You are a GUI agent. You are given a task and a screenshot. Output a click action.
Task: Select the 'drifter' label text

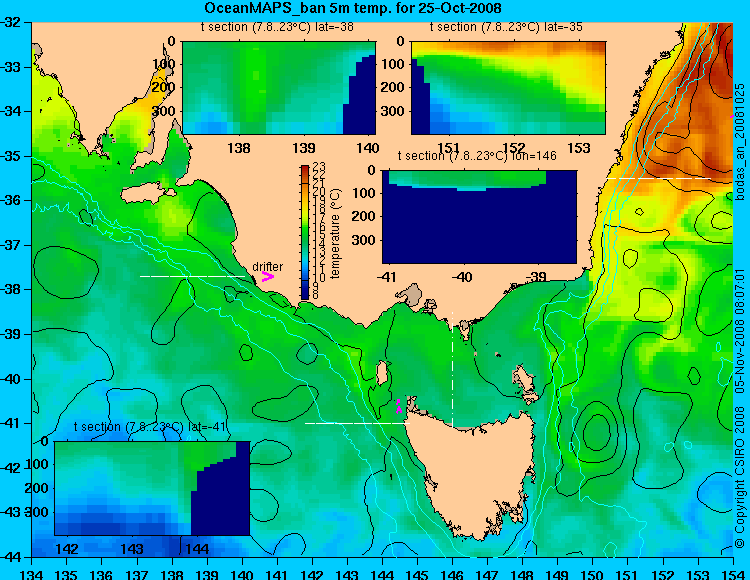[x=267, y=266]
